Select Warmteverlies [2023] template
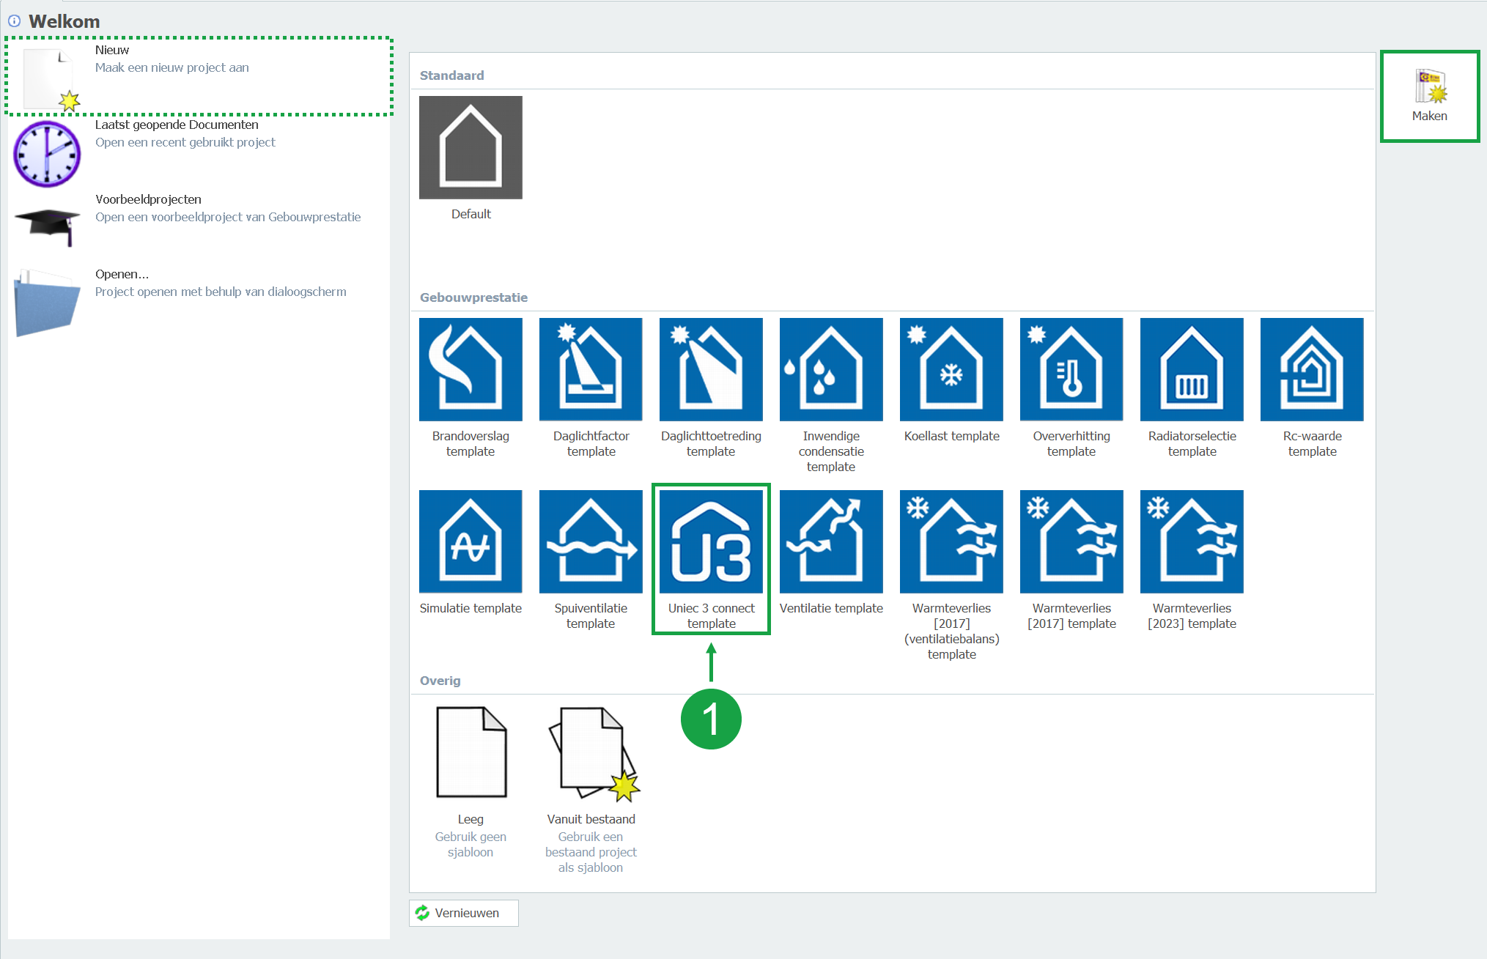Screen dimensions: 1487x959 coord(1191,542)
